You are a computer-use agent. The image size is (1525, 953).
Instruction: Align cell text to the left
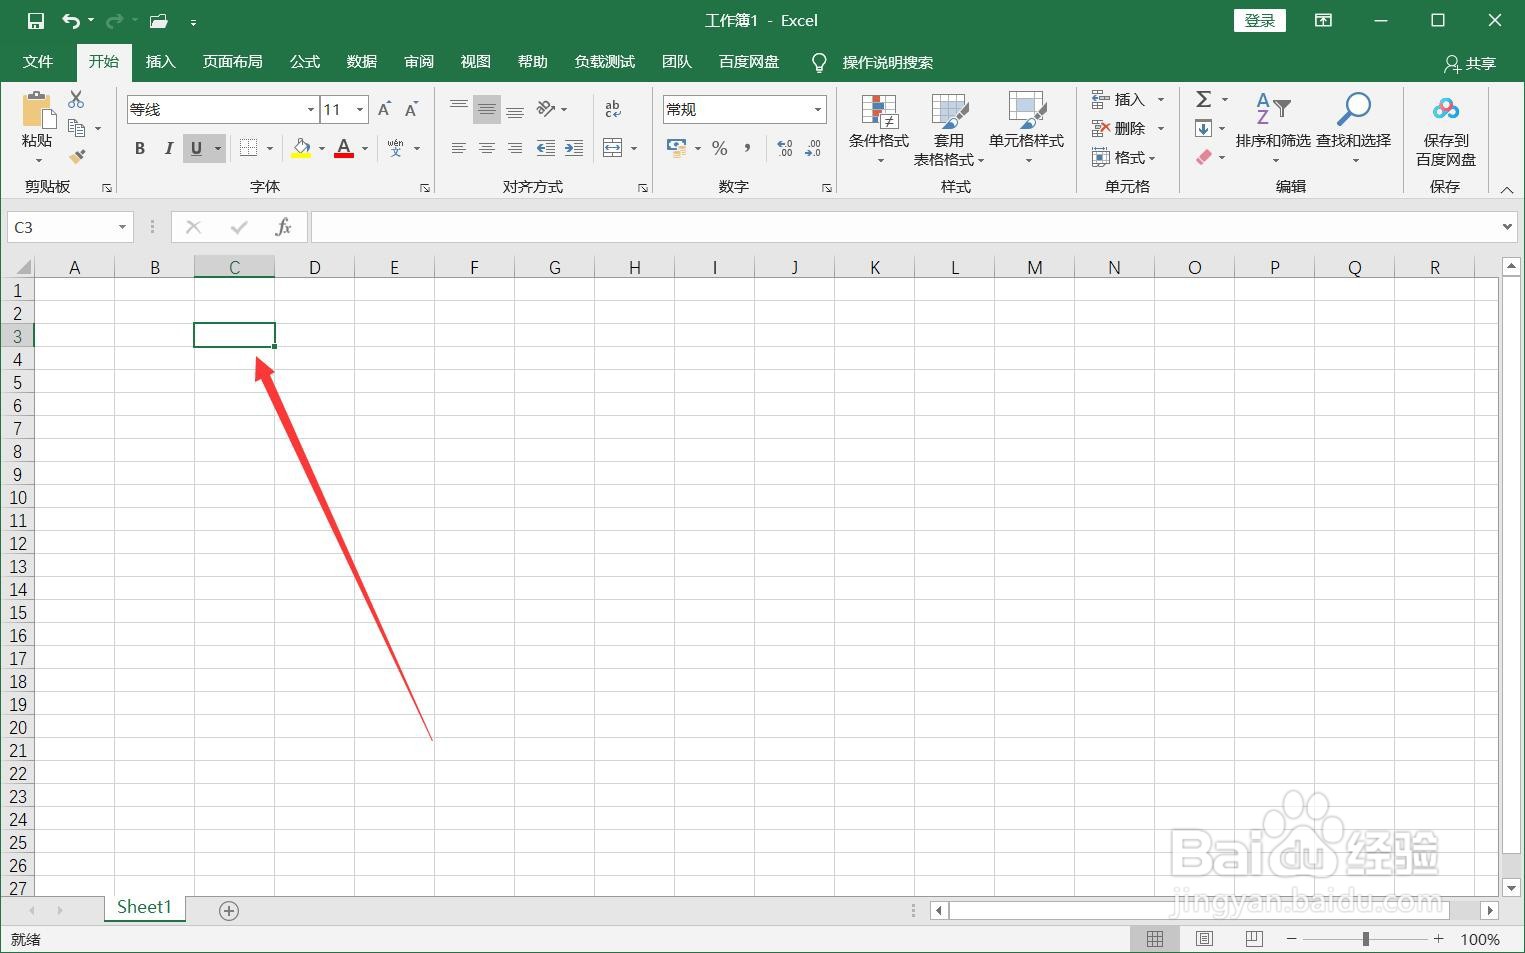tap(459, 148)
